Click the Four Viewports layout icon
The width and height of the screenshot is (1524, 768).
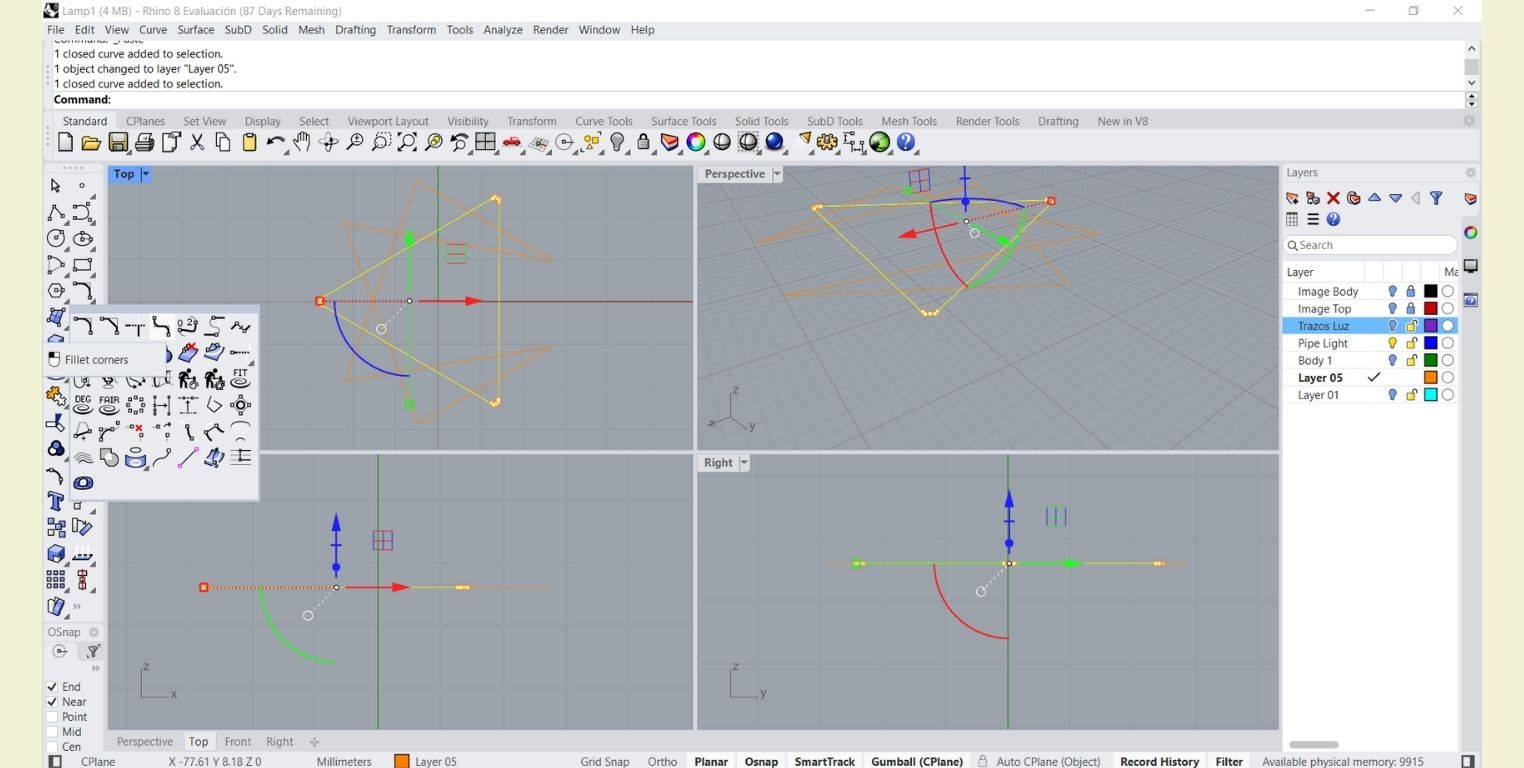click(x=486, y=143)
